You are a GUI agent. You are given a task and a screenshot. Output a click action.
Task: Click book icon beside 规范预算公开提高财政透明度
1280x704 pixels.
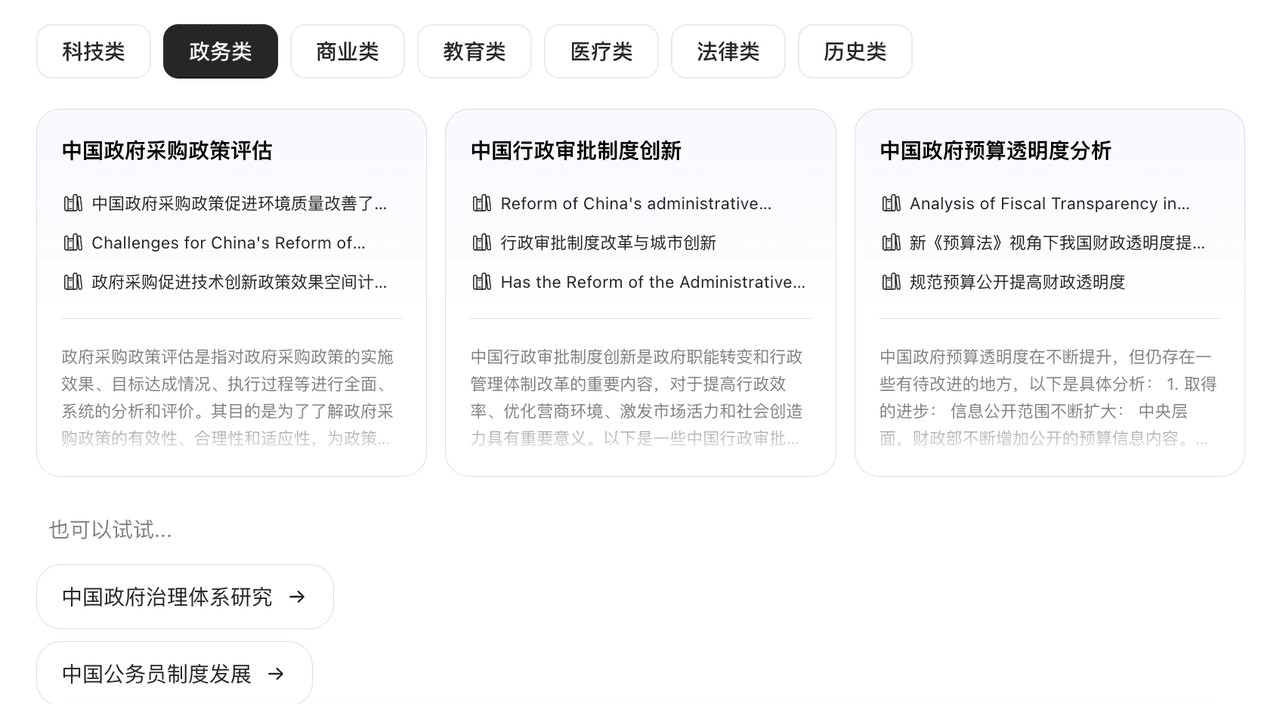coord(891,282)
